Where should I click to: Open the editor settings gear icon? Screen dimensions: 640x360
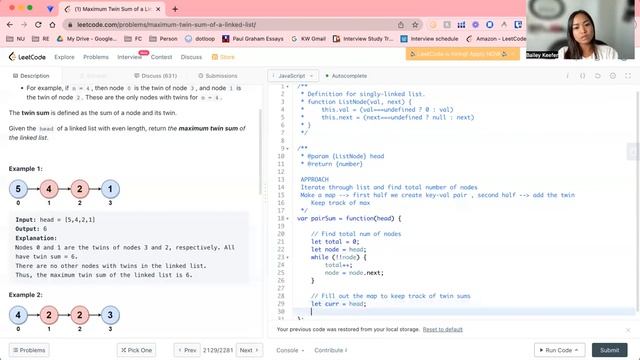613,76
